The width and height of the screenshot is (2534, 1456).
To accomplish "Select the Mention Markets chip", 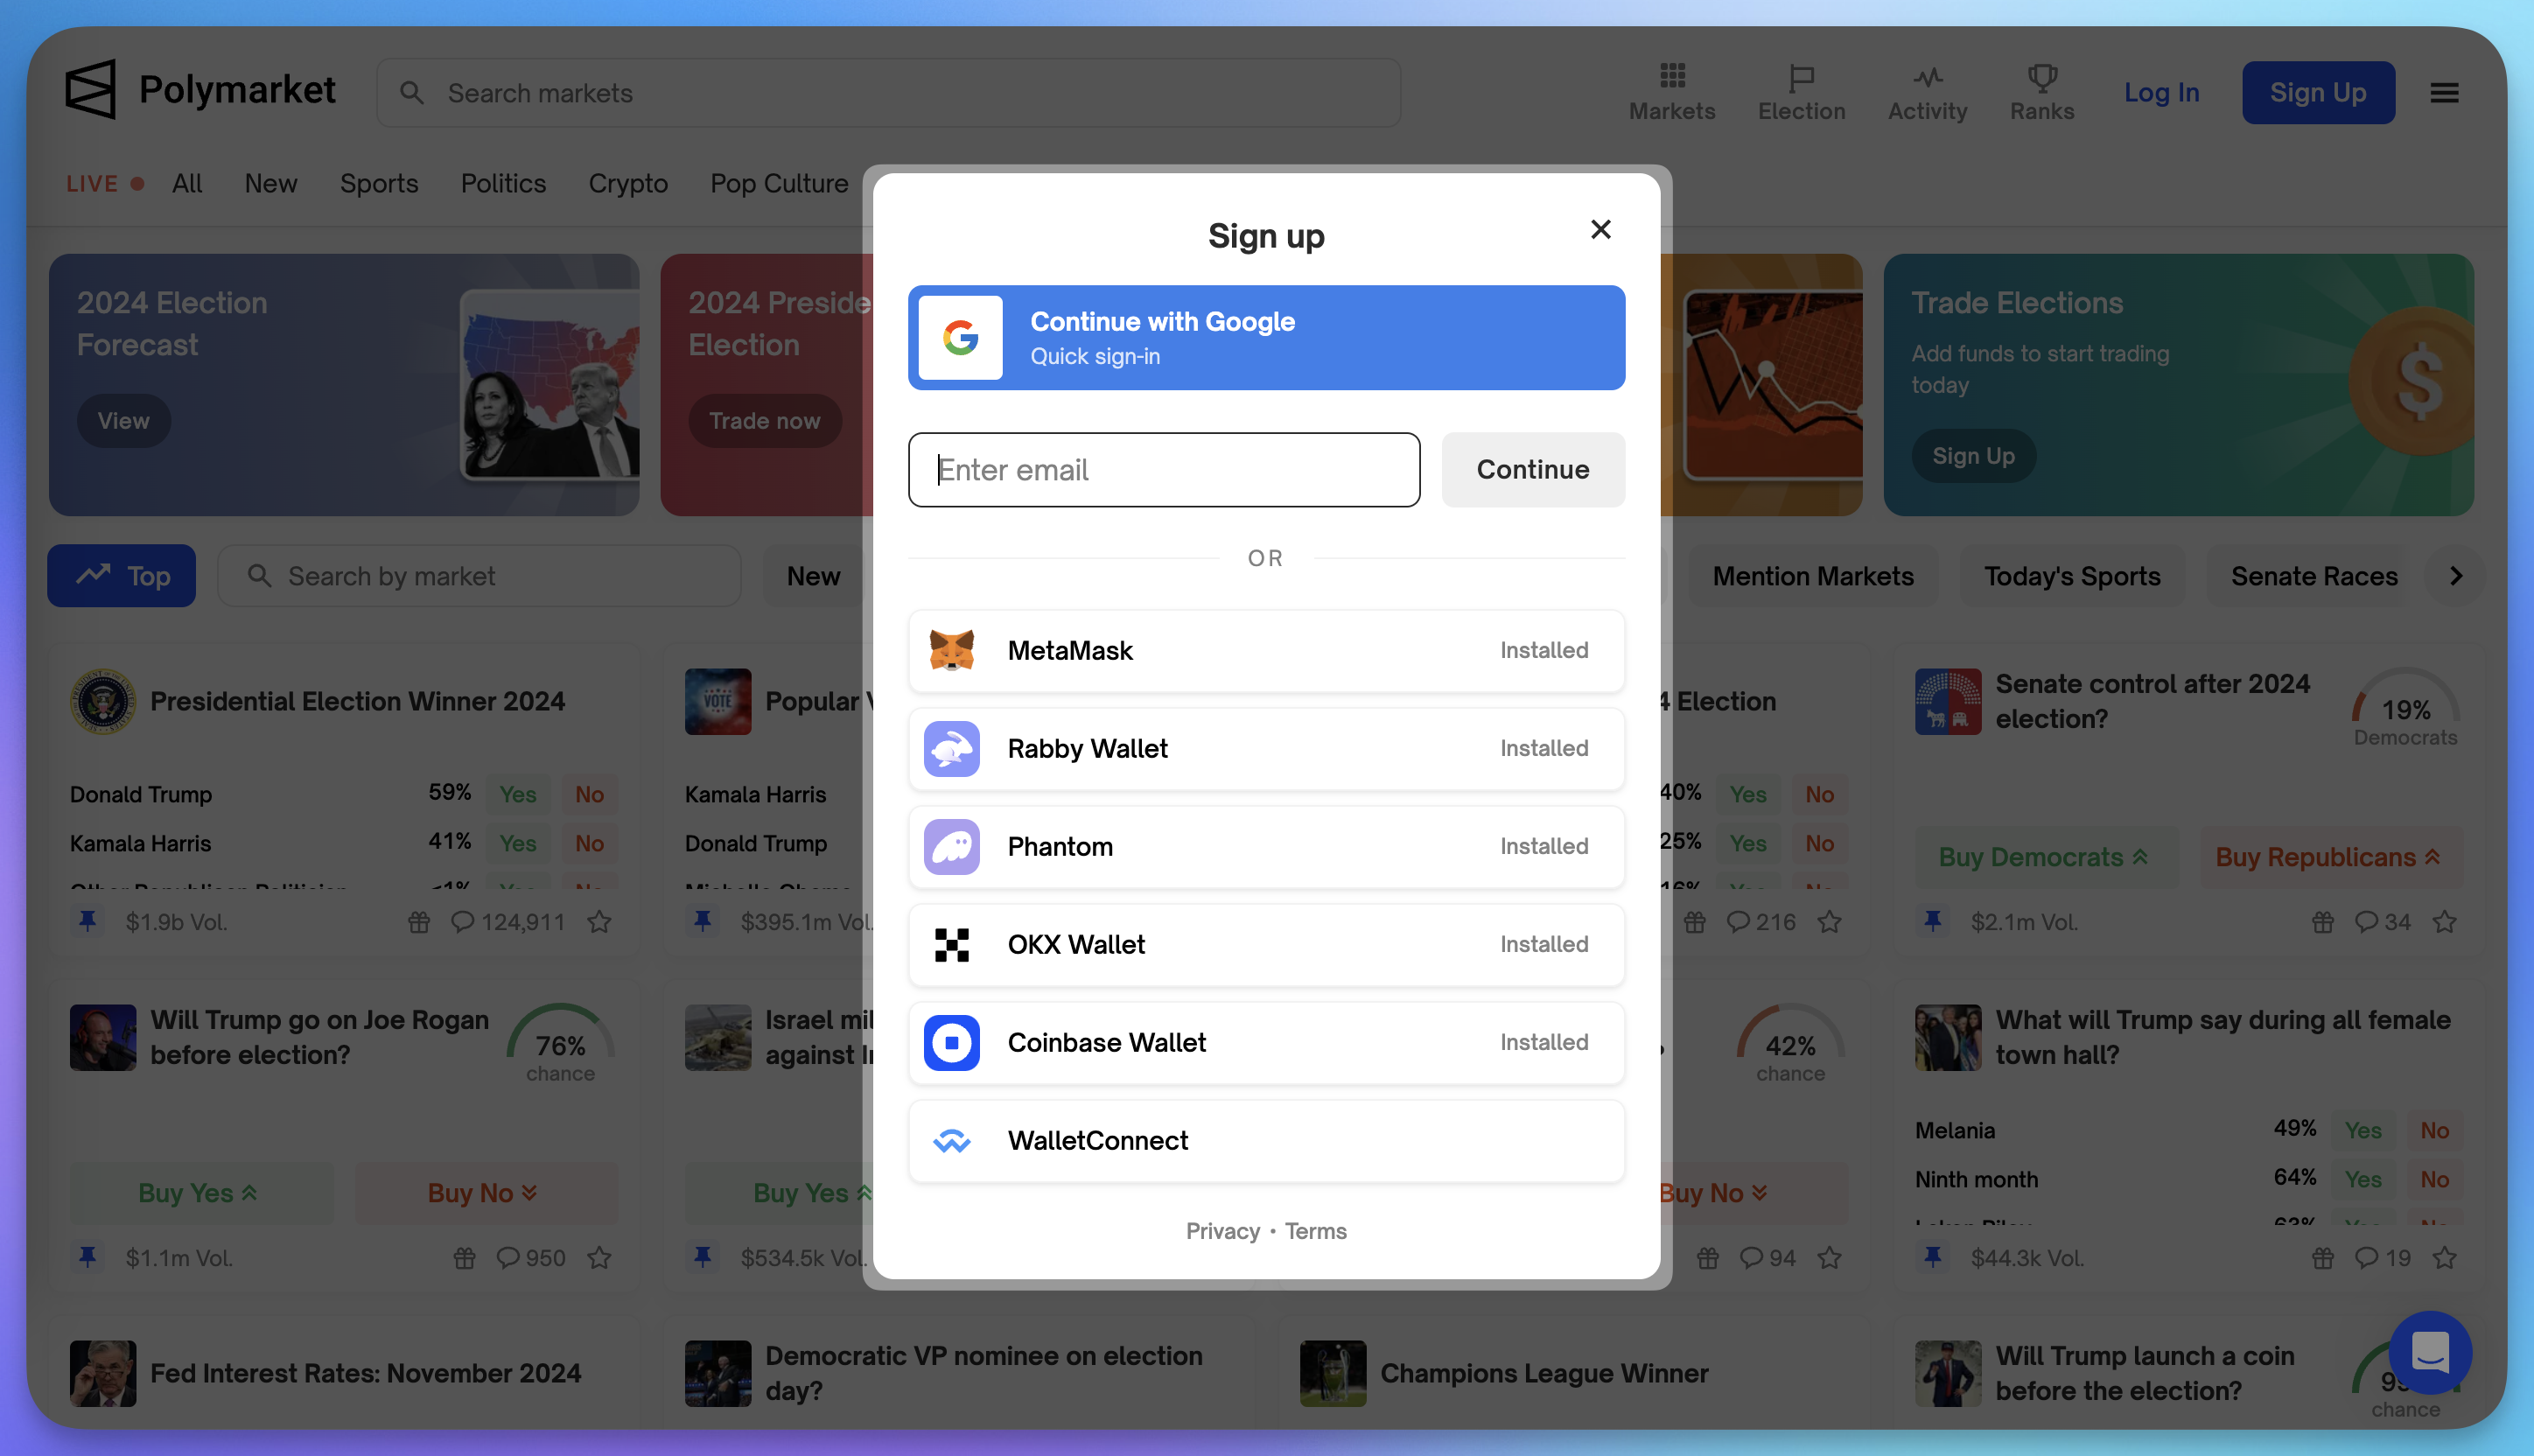I will (1813, 576).
